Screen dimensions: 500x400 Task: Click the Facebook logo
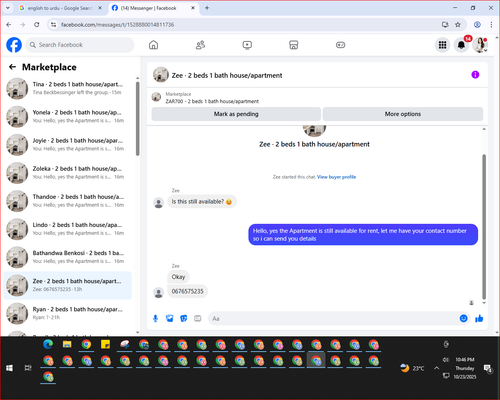tap(14, 45)
